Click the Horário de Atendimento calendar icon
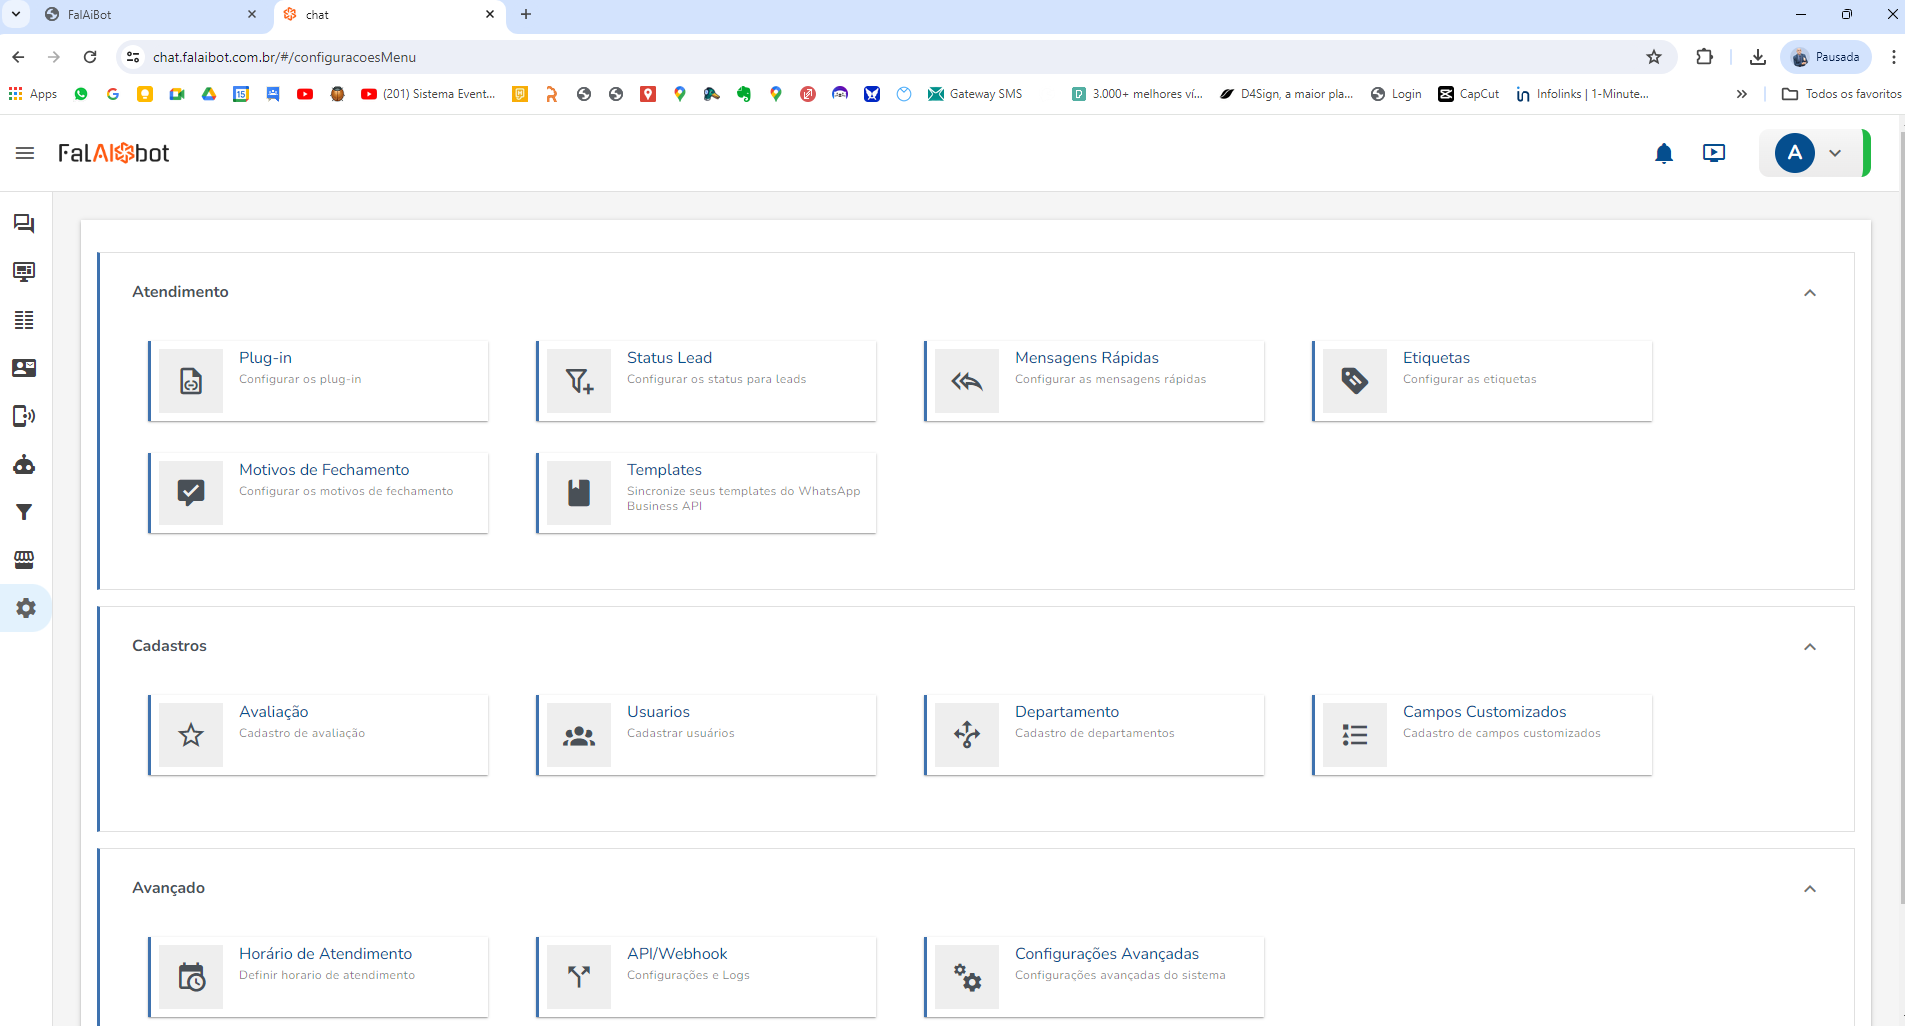Viewport: 1905px width, 1026px height. coord(191,977)
